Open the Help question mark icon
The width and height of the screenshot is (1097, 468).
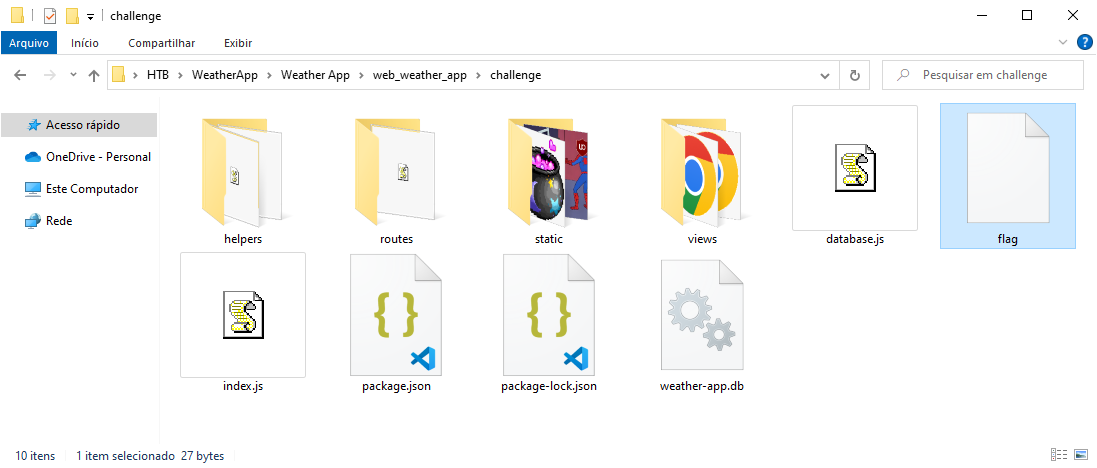pyautogui.click(x=1084, y=43)
